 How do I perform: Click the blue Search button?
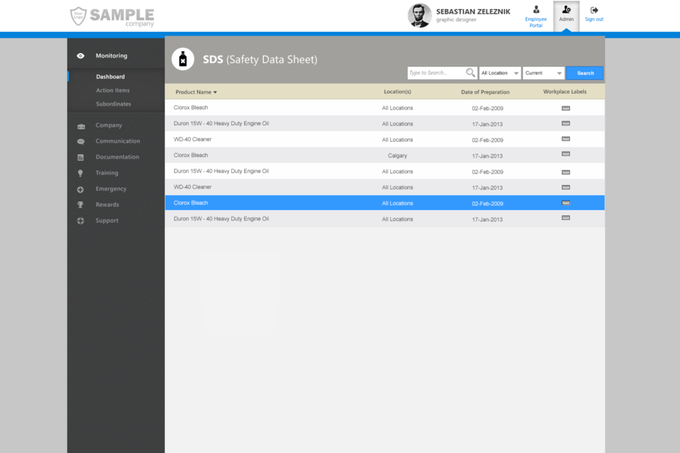pyautogui.click(x=585, y=73)
